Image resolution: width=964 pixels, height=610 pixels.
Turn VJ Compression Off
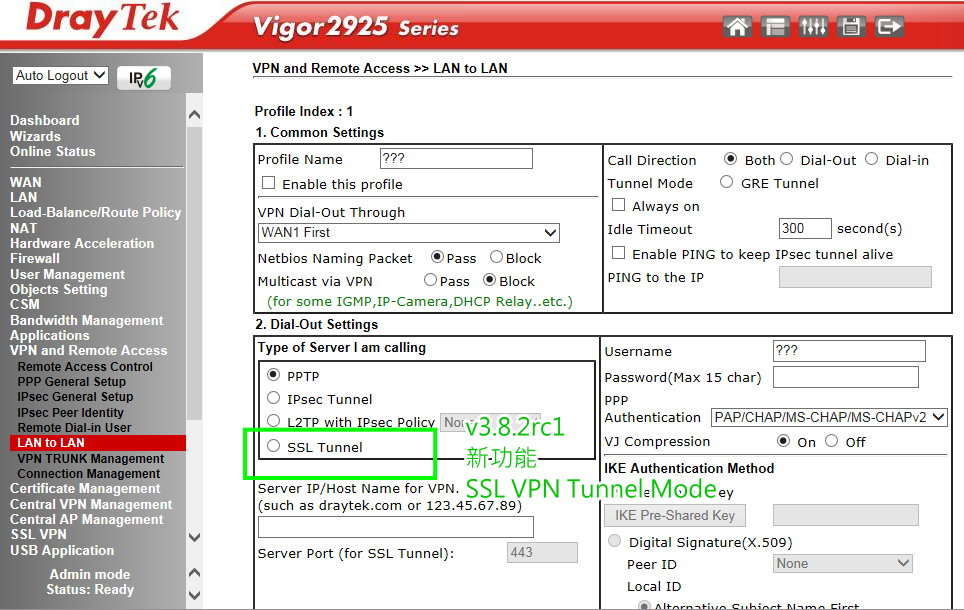(x=831, y=440)
